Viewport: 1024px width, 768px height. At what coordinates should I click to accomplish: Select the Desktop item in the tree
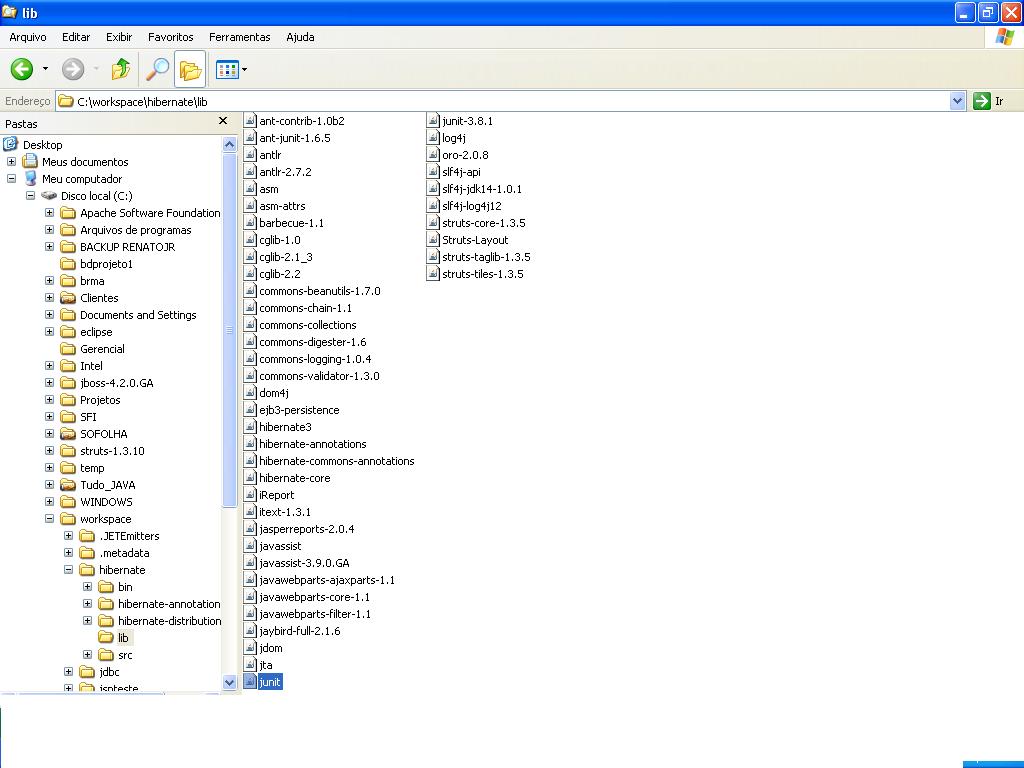(42, 144)
